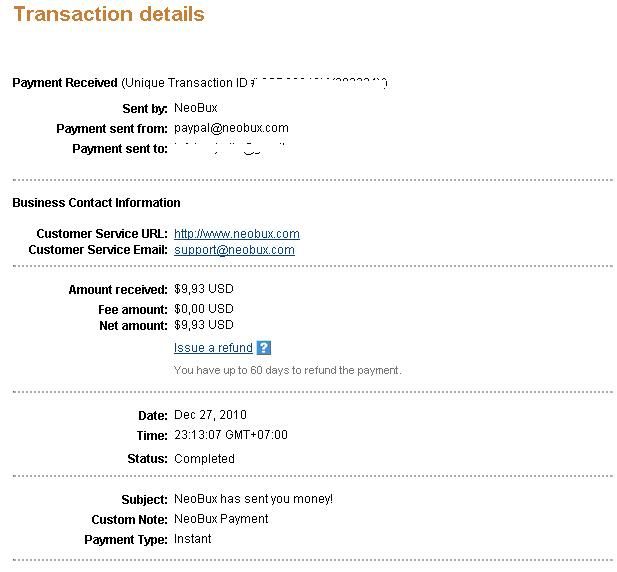Click the support@neobux.com email link
The image size is (617, 572).
pyautogui.click(x=235, y=250)
